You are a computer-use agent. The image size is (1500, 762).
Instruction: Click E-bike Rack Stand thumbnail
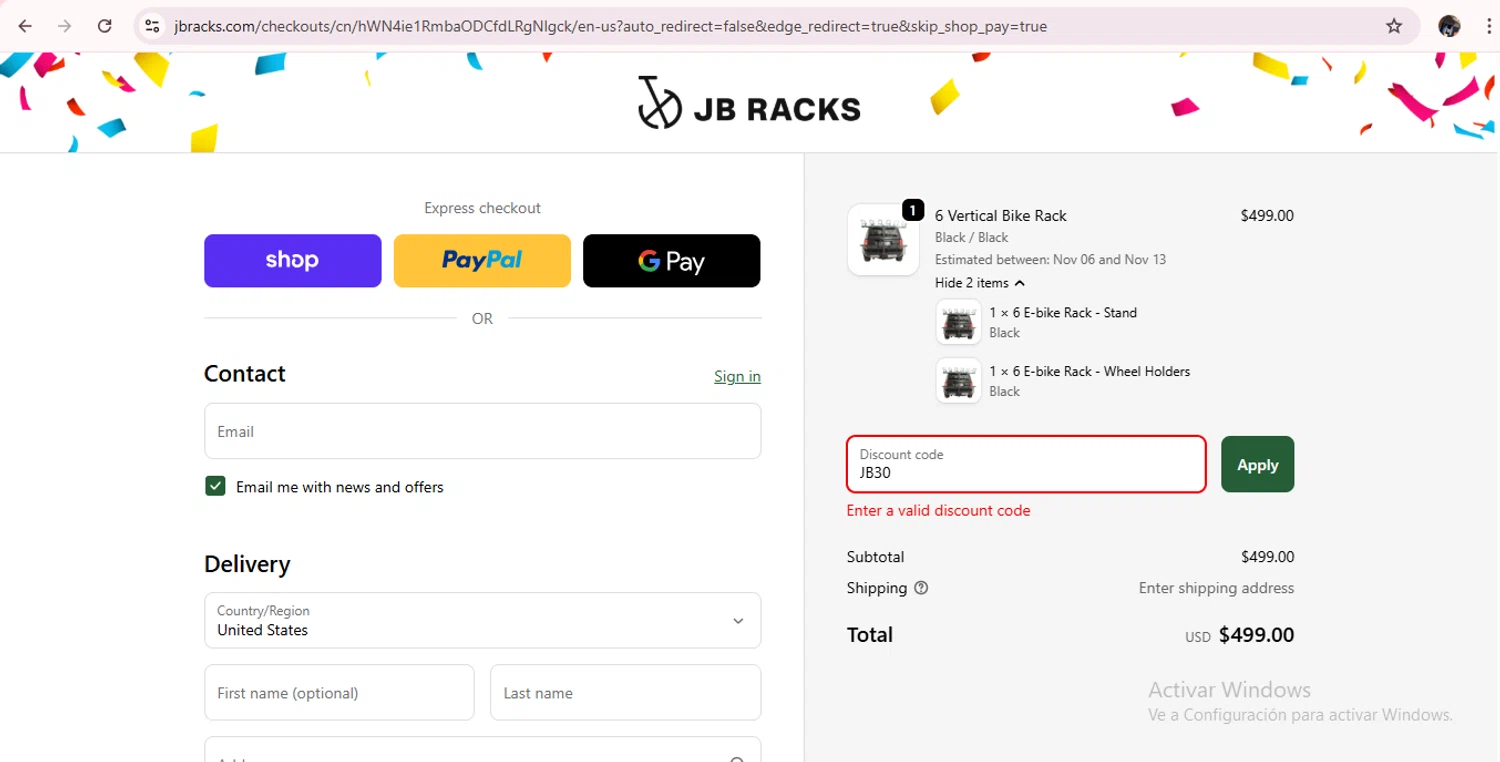[958, 322]
